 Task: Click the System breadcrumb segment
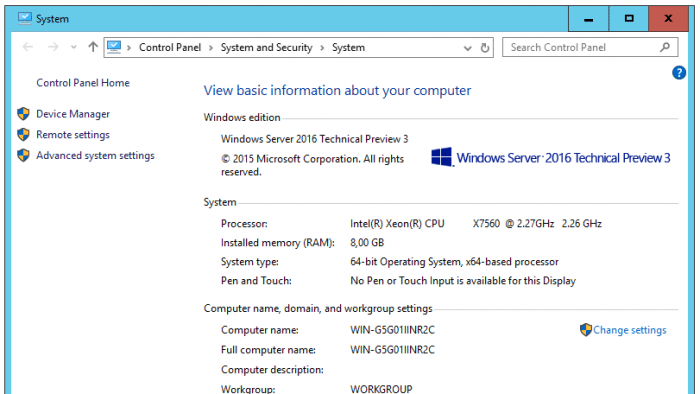click(348, 47)
